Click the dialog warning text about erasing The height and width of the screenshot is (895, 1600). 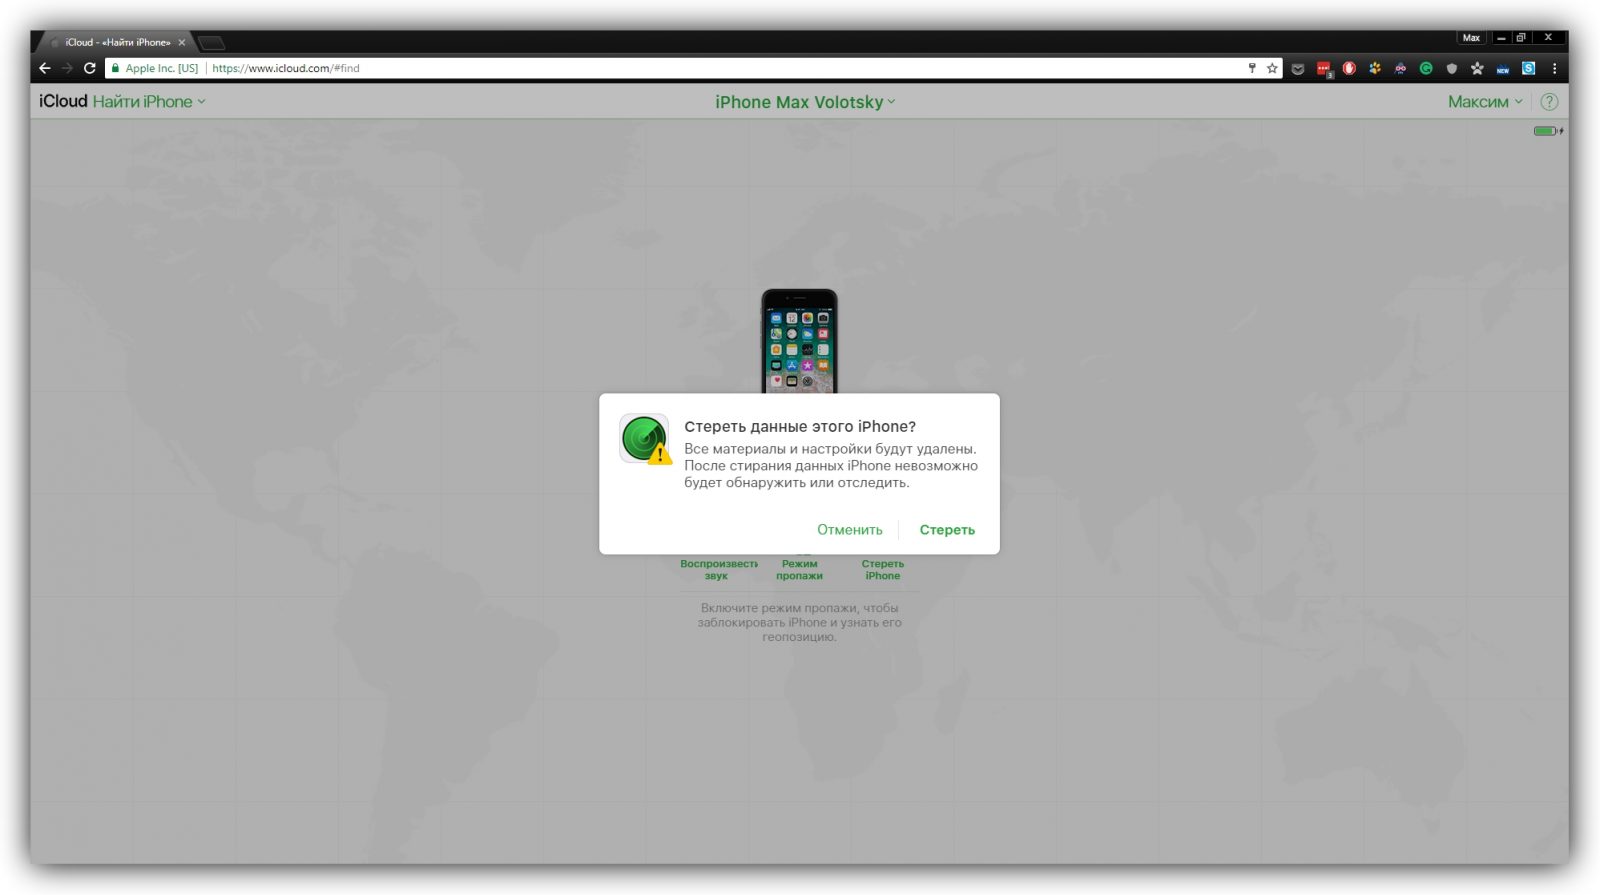coord(831,466)
